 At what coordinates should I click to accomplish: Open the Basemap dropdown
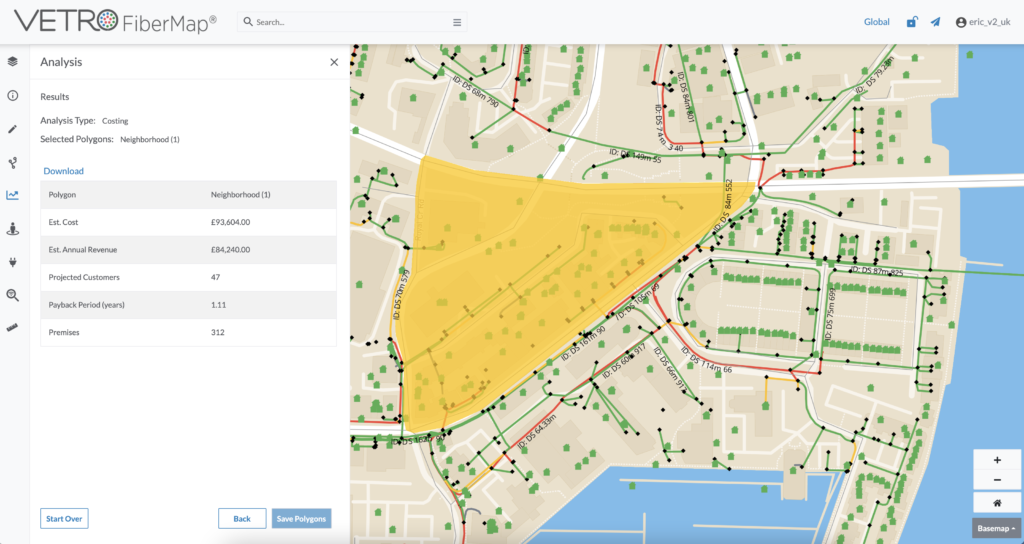[996, 528]
